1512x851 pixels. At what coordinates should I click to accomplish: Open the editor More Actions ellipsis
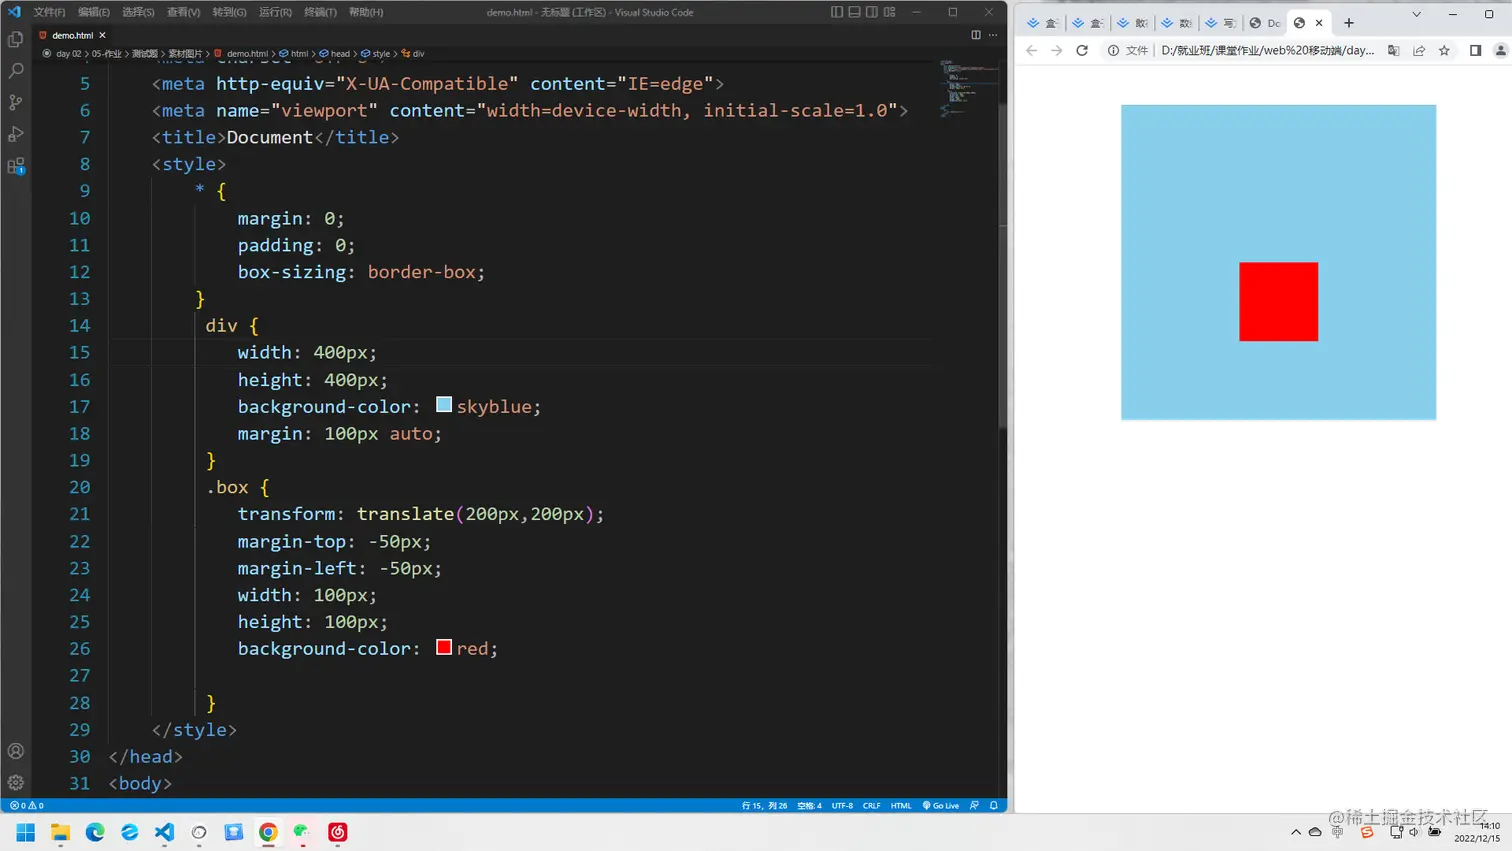[x=993, y=35]
